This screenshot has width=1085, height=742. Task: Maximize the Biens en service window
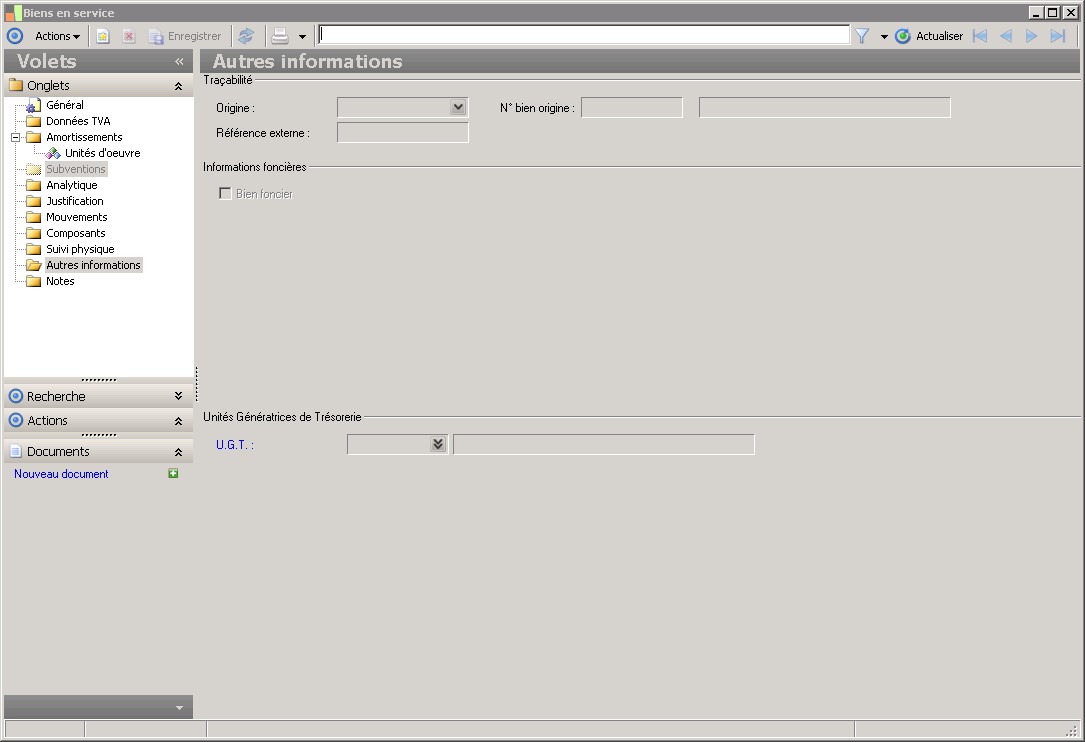pos(1052,12)
